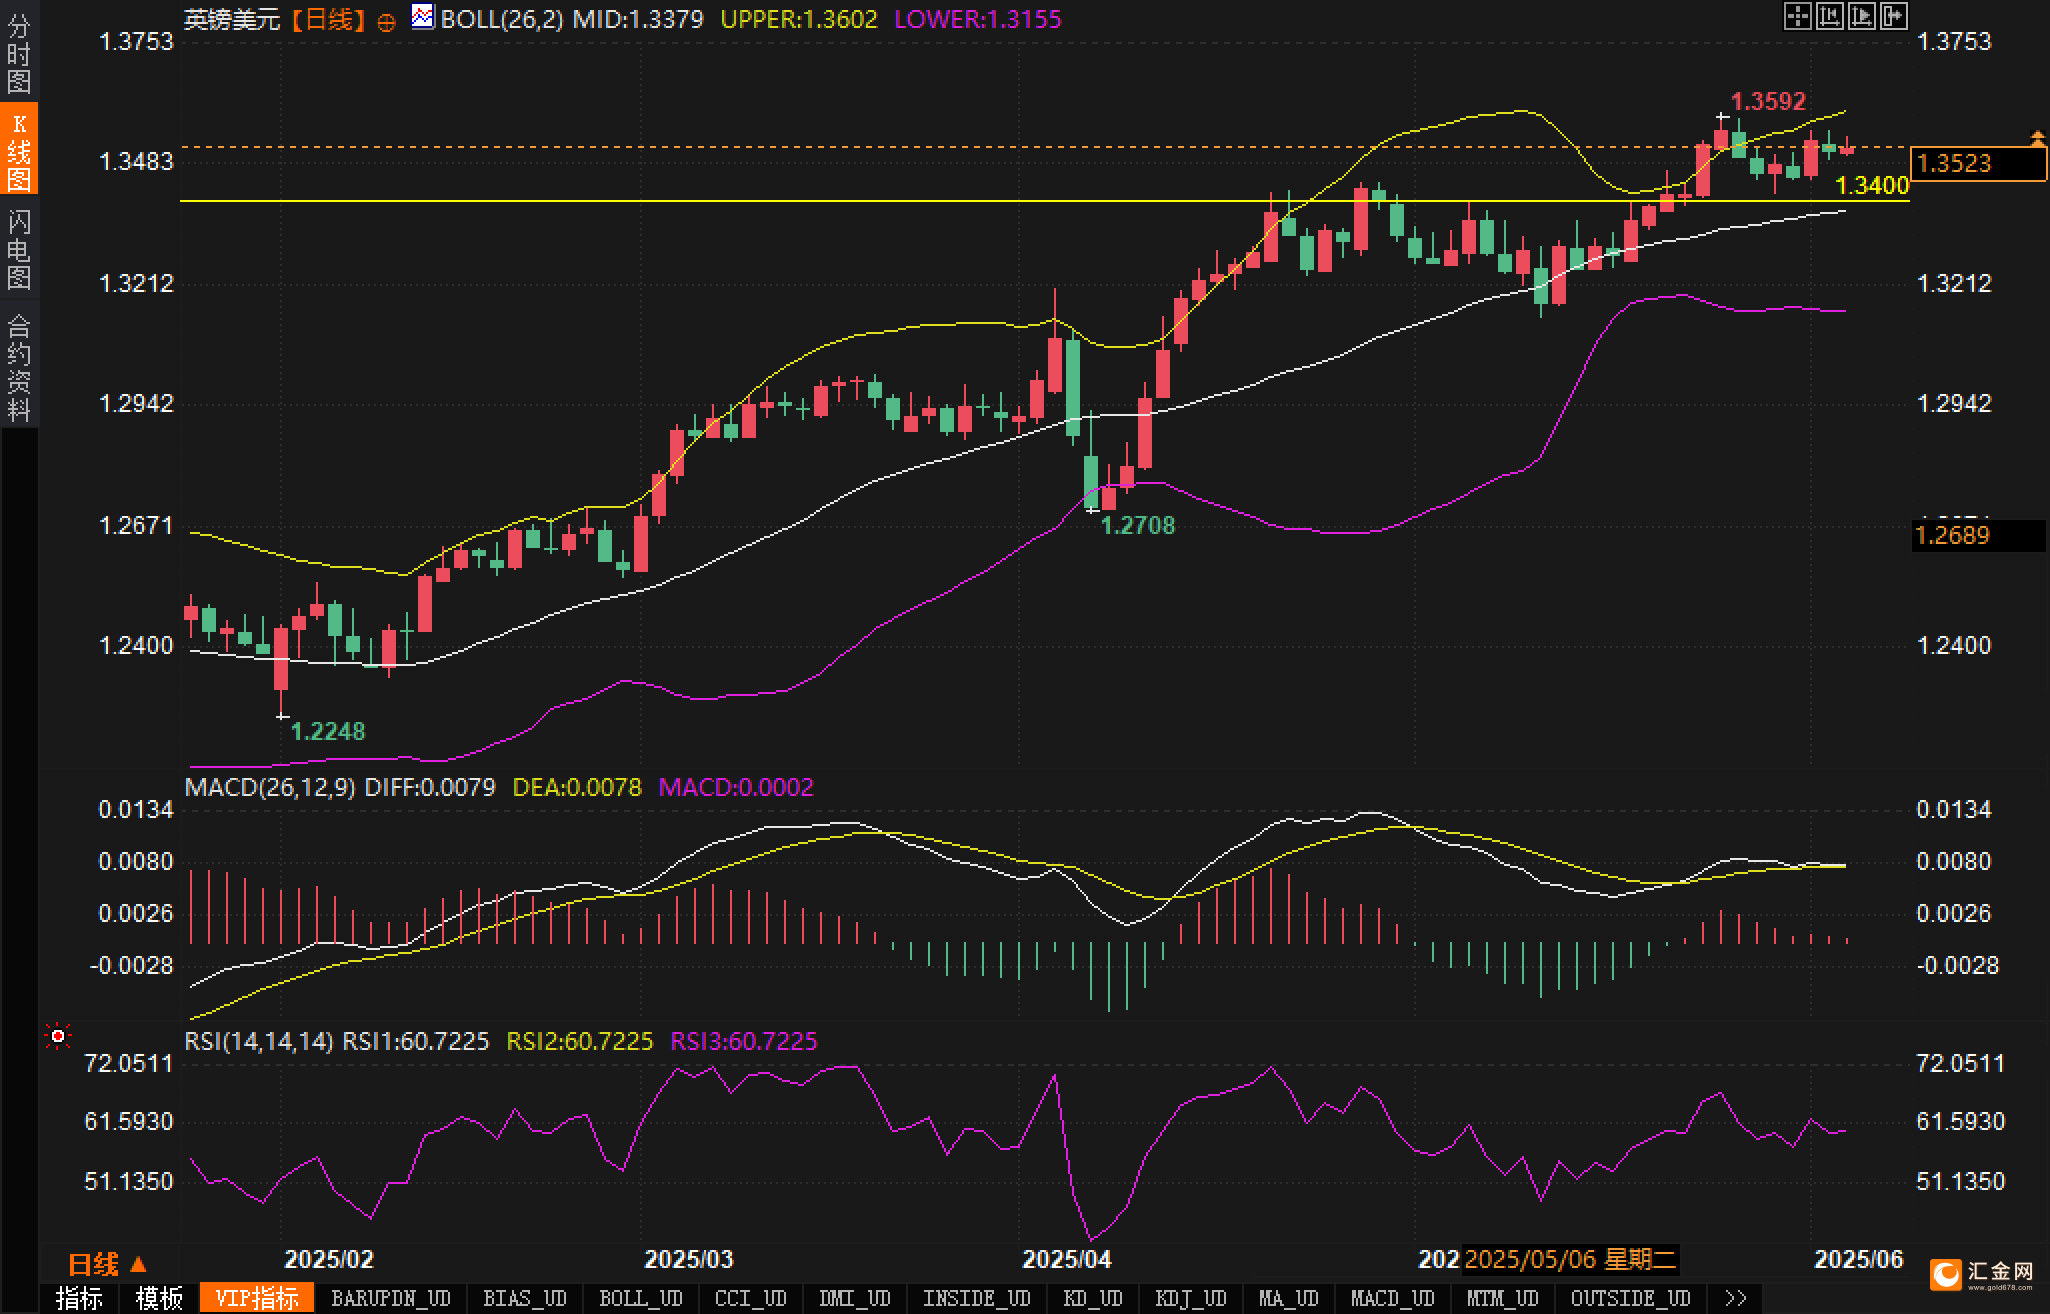The image size is (2050, 1314).
Task: Select the VIP指标 tab
Action: (257, 1298)
